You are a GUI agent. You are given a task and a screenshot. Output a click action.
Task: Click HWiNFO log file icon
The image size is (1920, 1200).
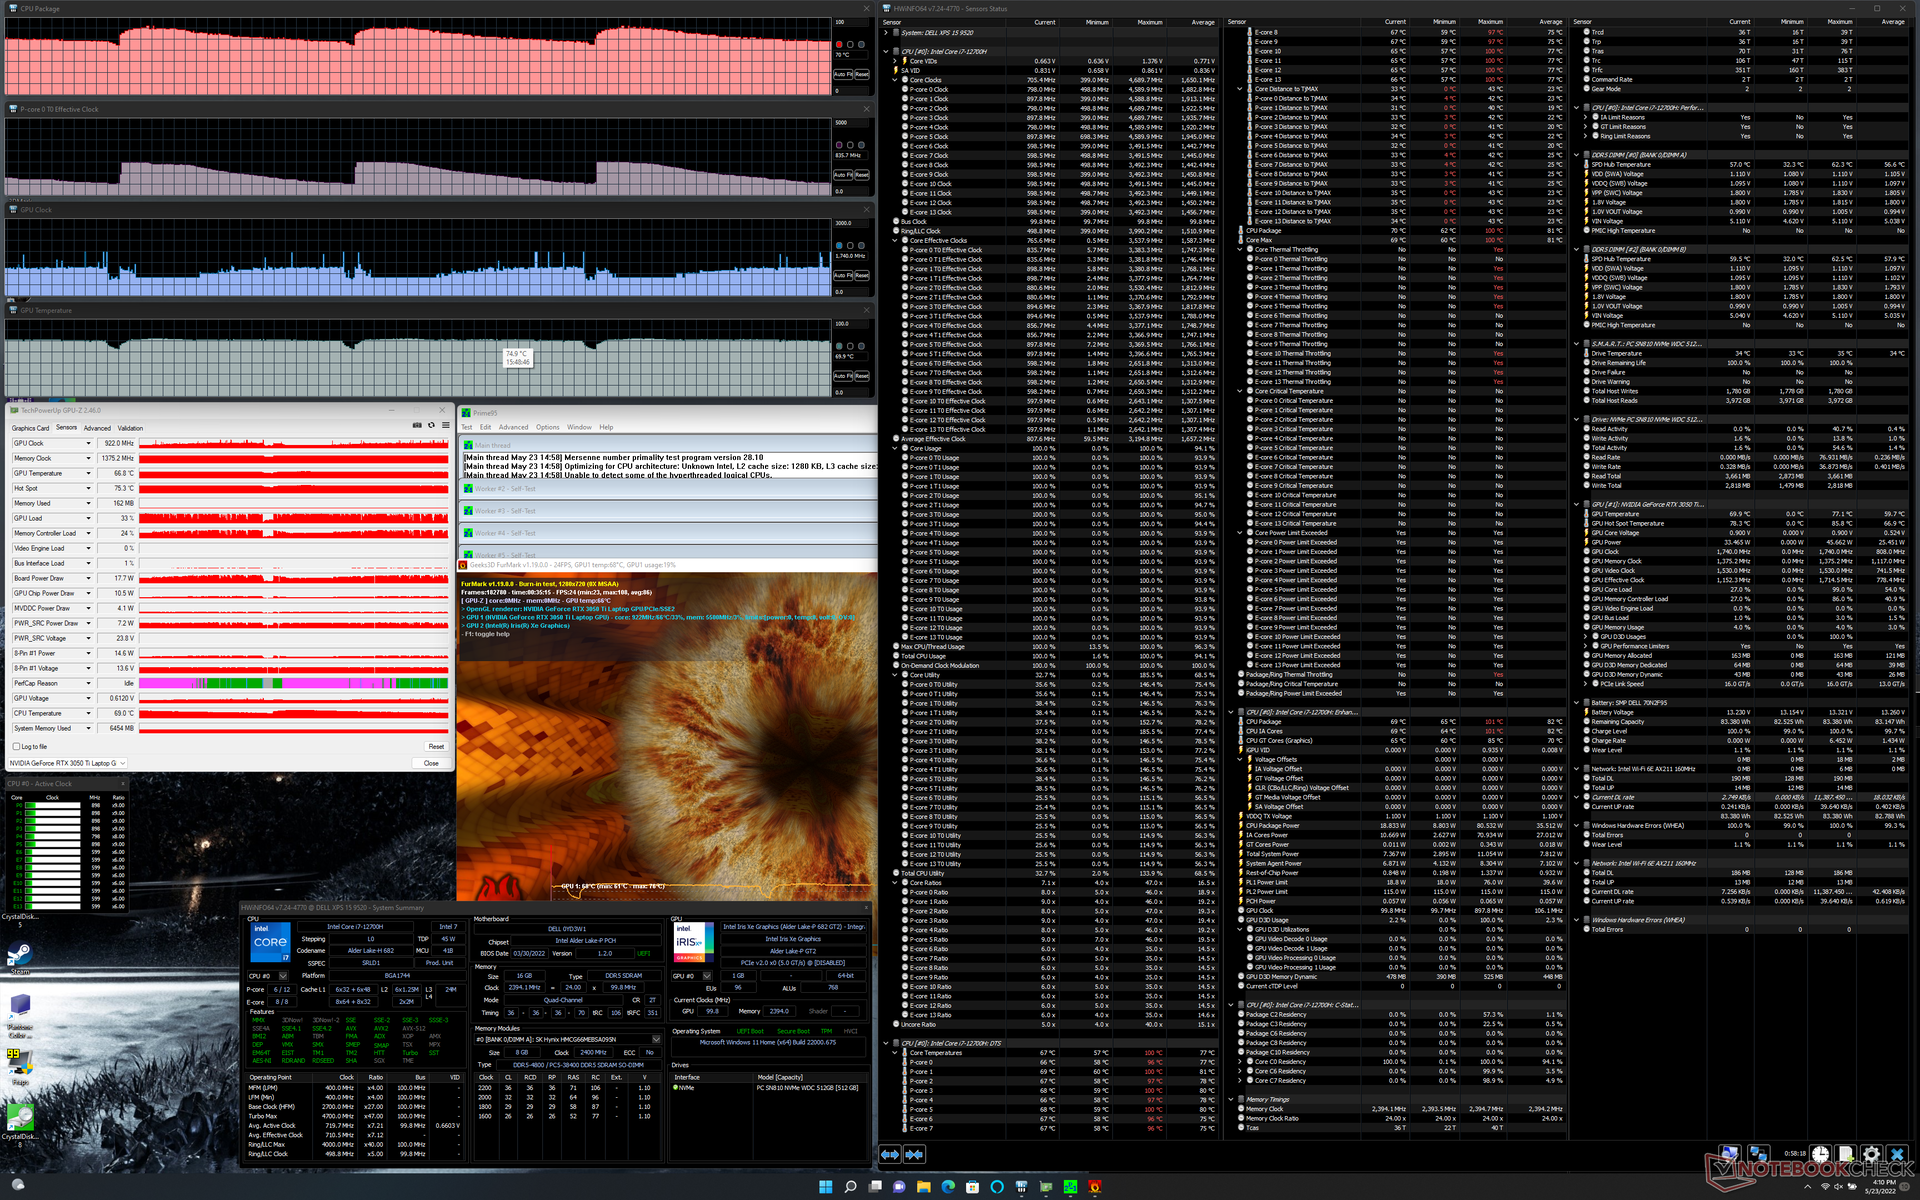coord(1846,1154)
